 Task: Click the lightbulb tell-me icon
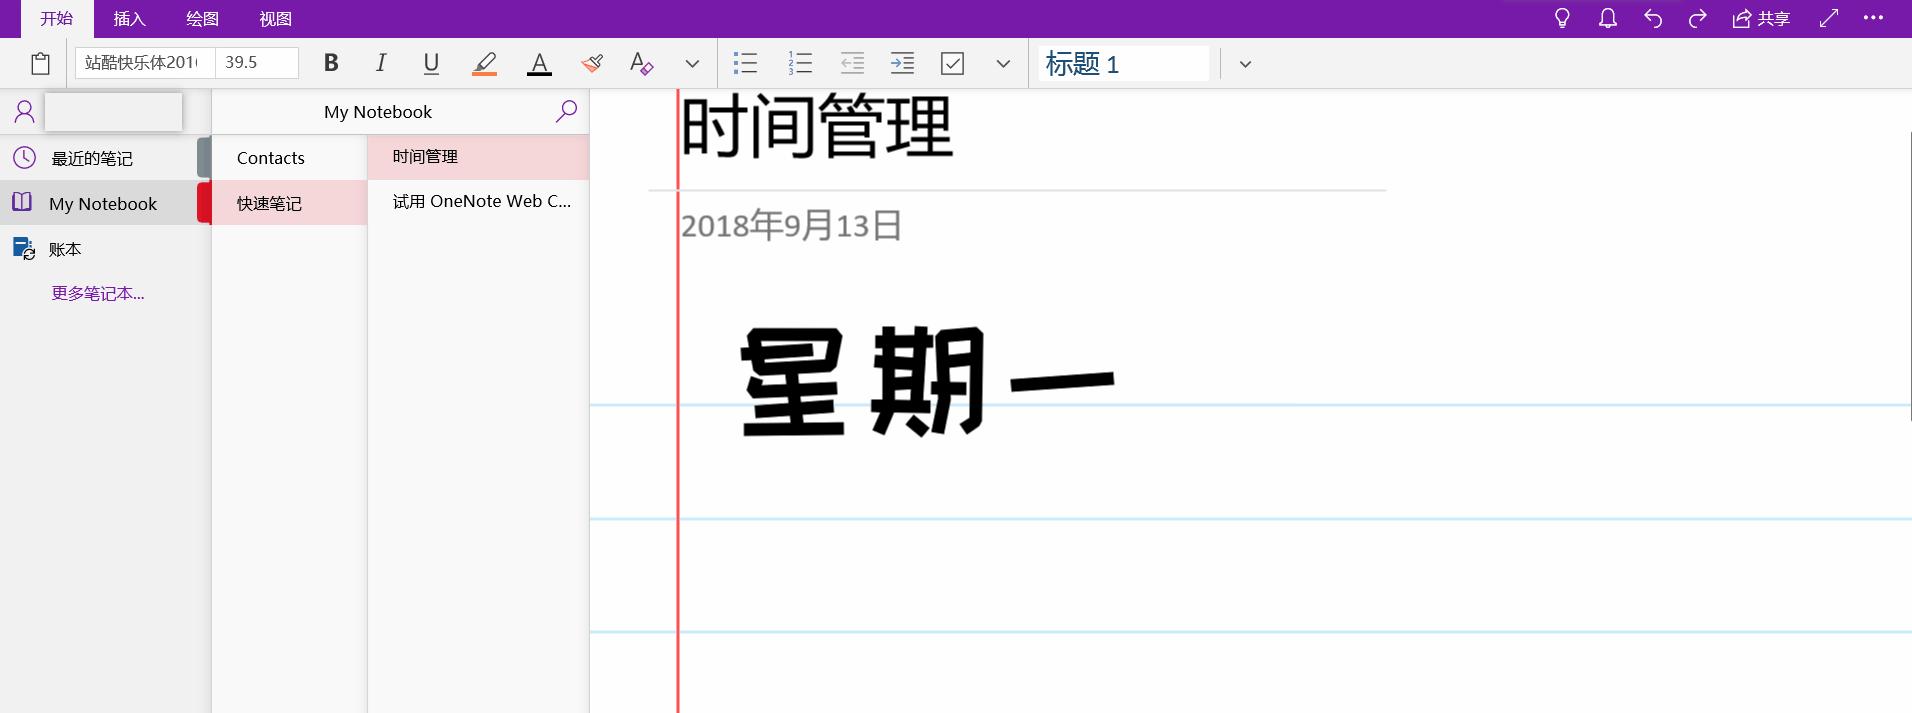click(1562, 18)
